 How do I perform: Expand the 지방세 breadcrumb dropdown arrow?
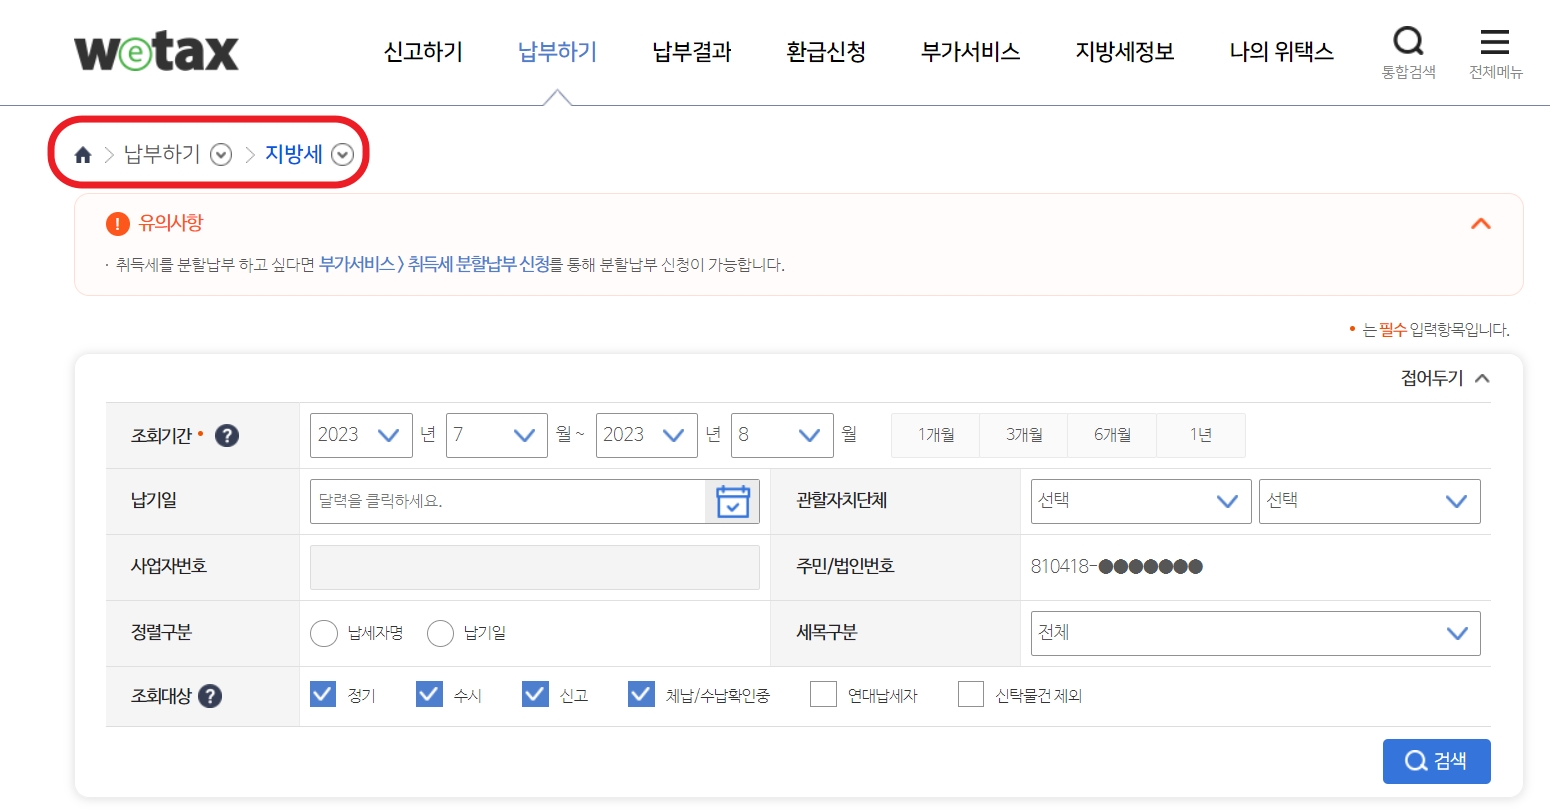(x=345, y=155)
